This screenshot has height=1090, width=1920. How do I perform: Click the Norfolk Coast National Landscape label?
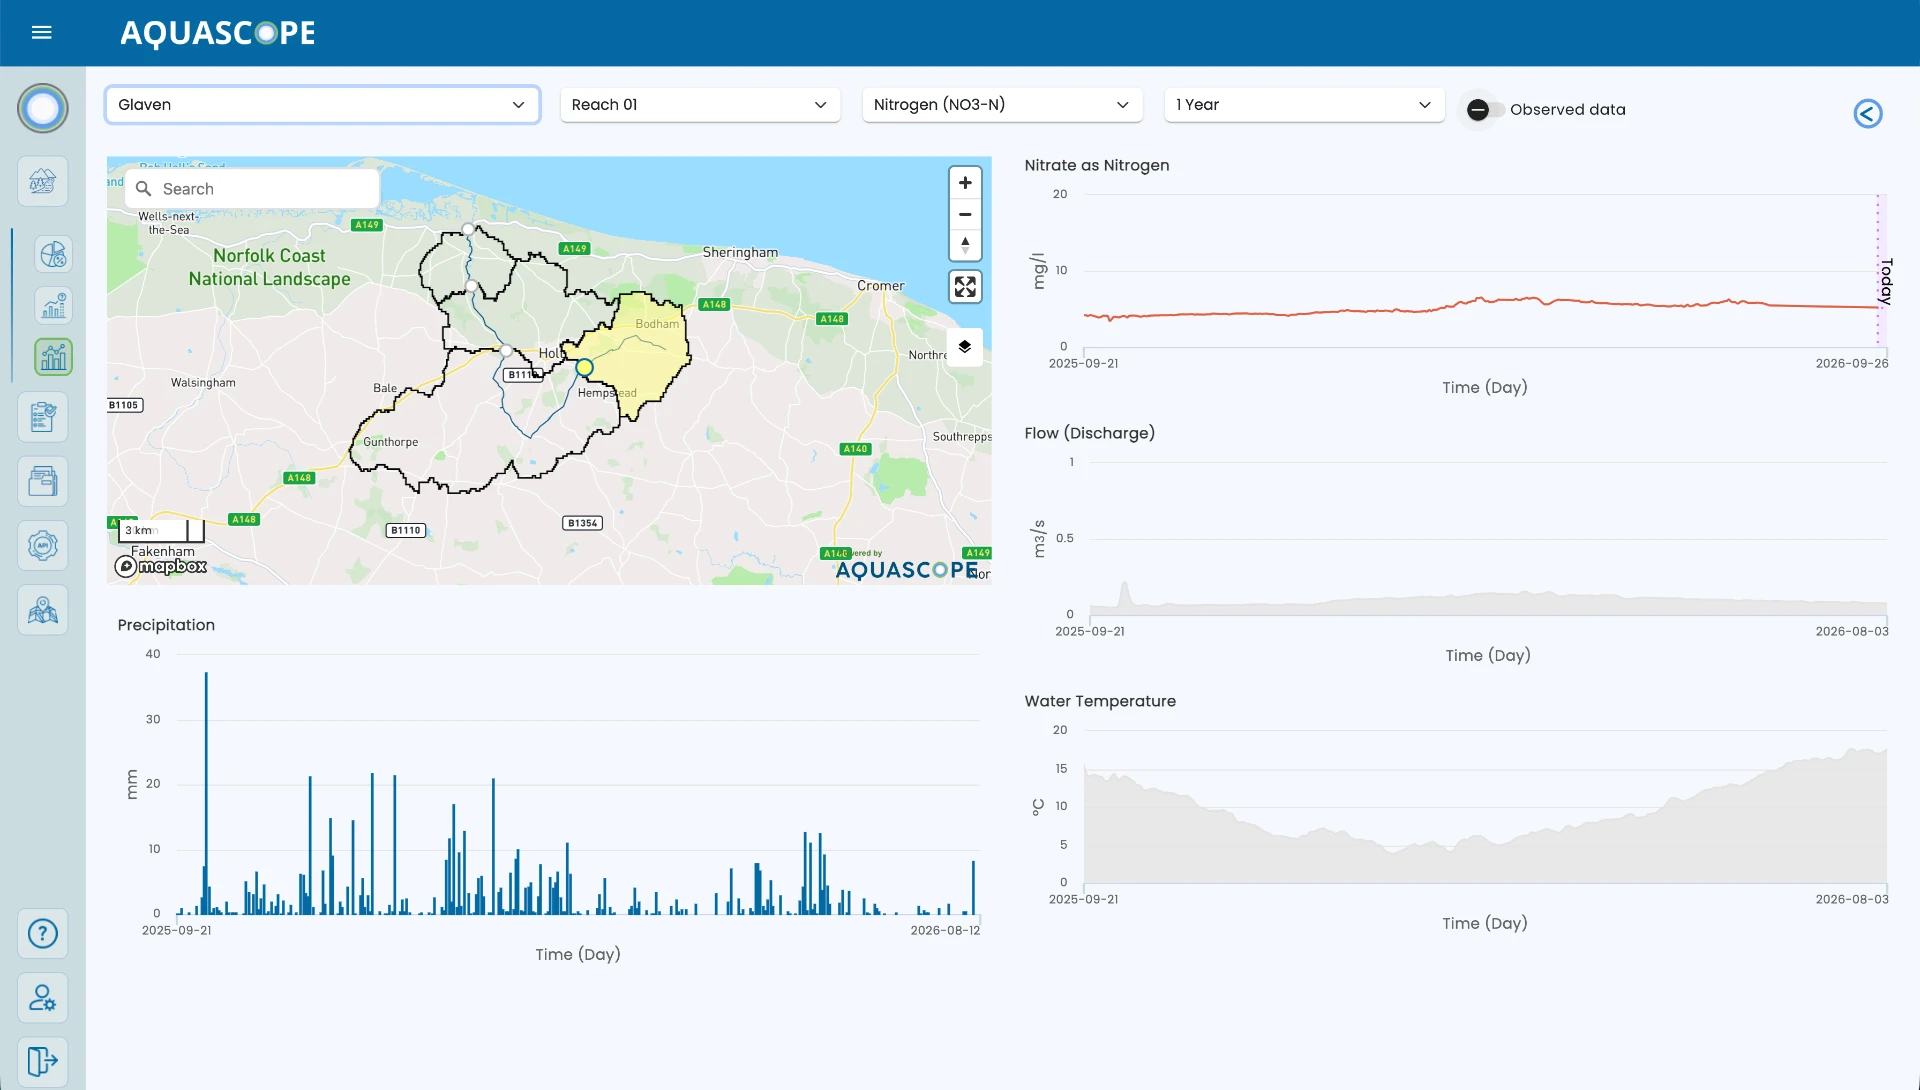coord(269,267)
